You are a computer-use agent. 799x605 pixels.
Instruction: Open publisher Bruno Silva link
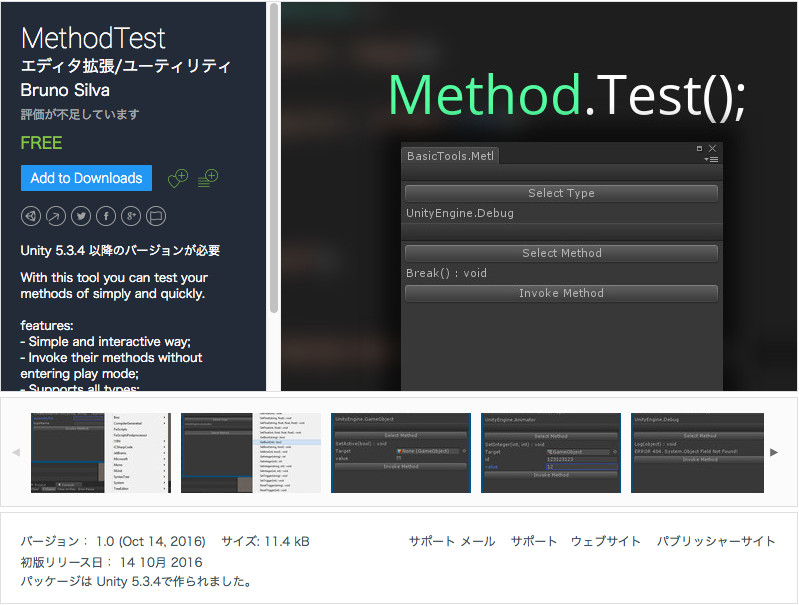(x=65, y=90)
